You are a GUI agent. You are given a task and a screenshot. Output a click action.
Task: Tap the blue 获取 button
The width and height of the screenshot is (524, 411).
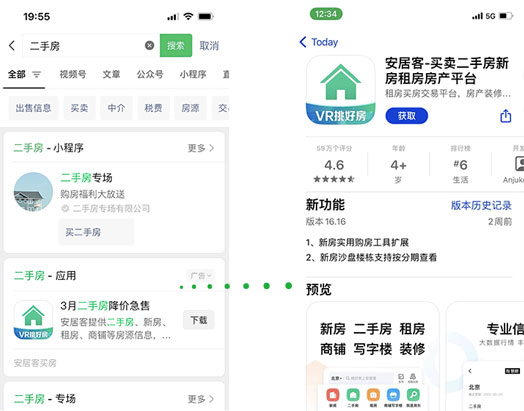pyautogui.click(x=407, y=116)
